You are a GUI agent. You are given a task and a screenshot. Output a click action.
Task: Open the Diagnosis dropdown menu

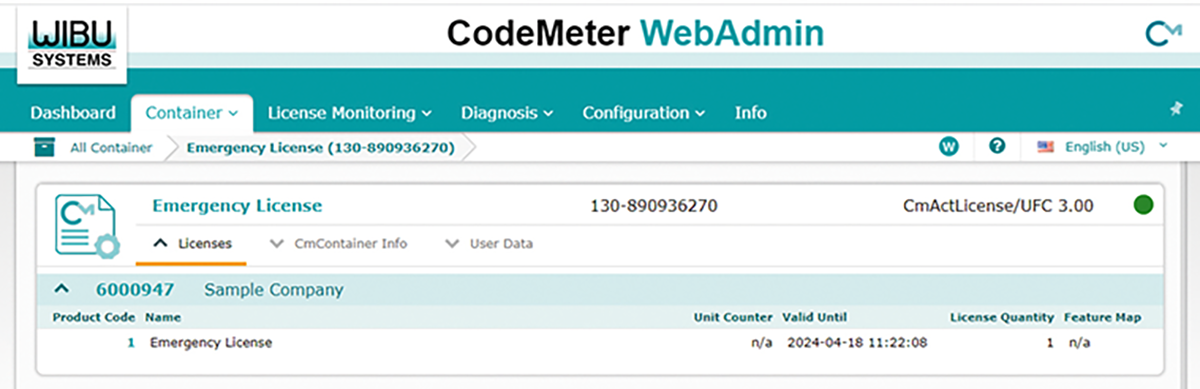[507, 113]
